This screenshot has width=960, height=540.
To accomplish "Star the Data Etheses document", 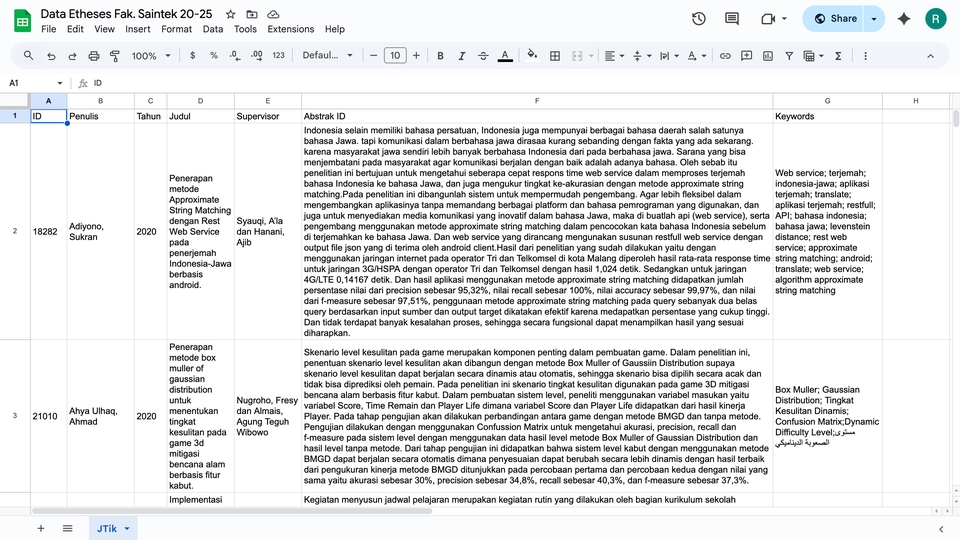I will pos(230,14).
